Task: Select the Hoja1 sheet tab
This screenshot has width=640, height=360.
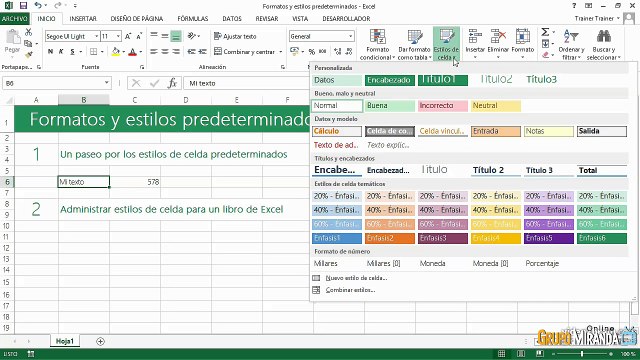Action: click(65, 341)
